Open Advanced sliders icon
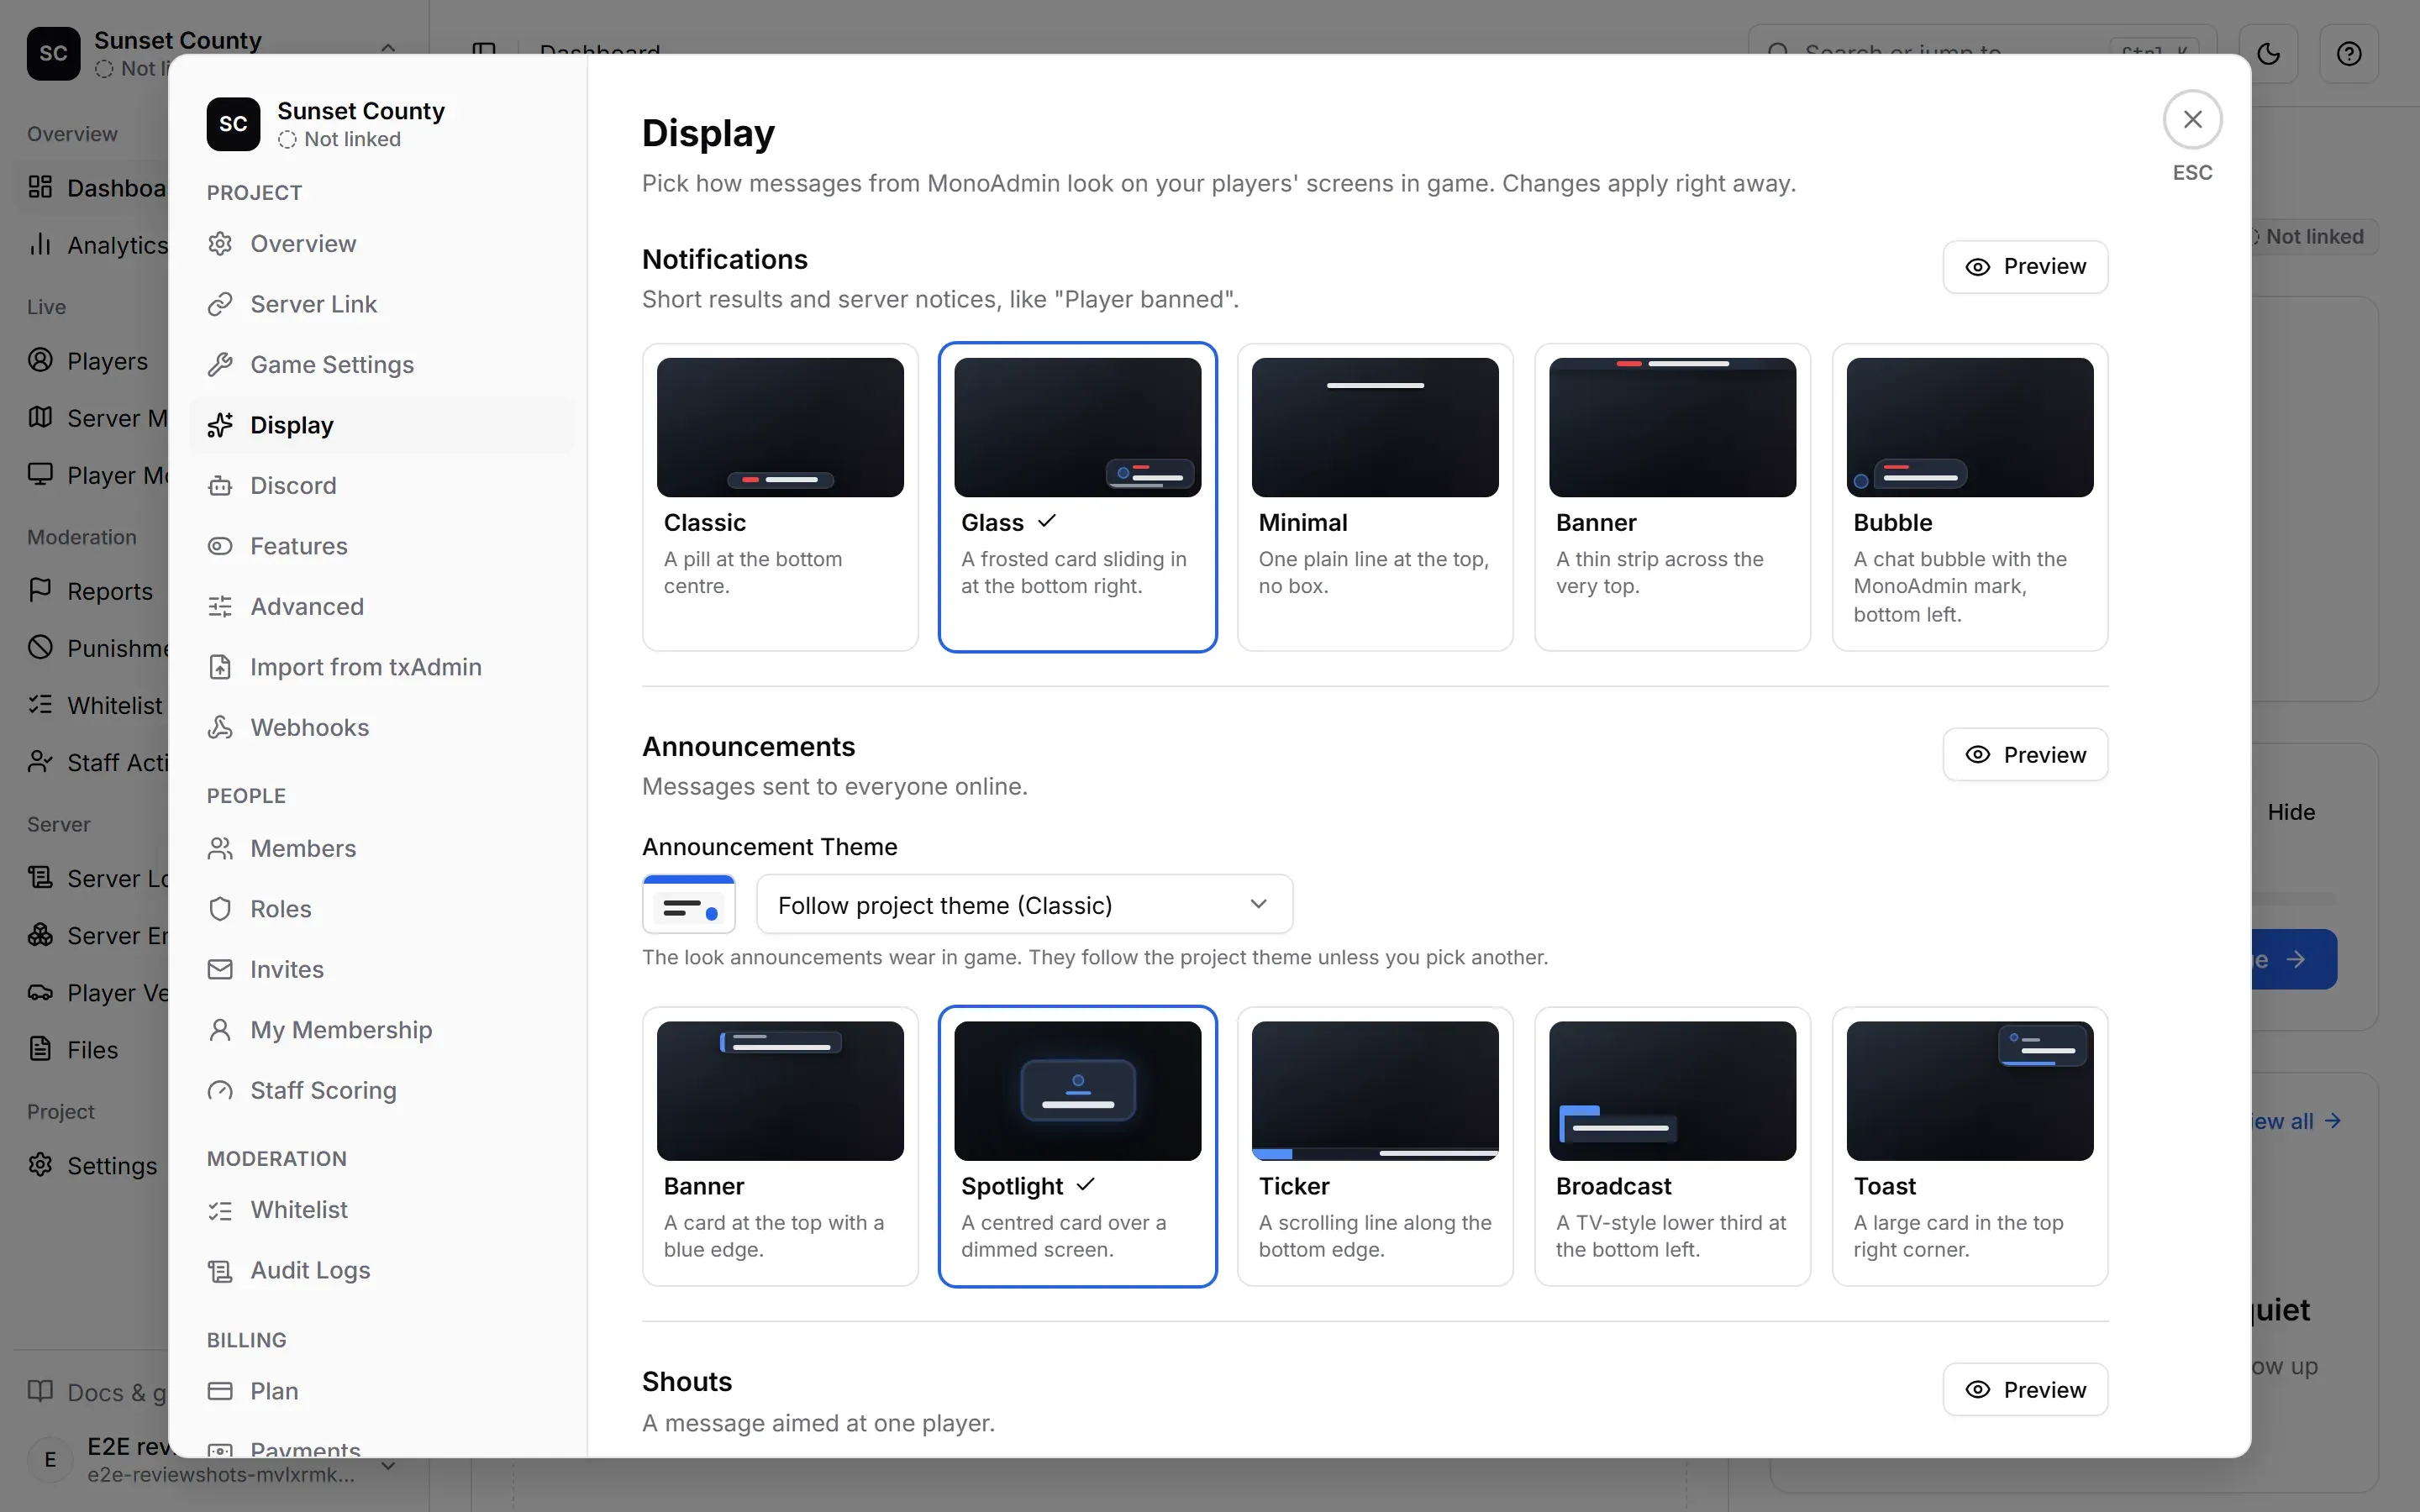The width and height of the screenshot is (2420, 1512). click(220, 607)
